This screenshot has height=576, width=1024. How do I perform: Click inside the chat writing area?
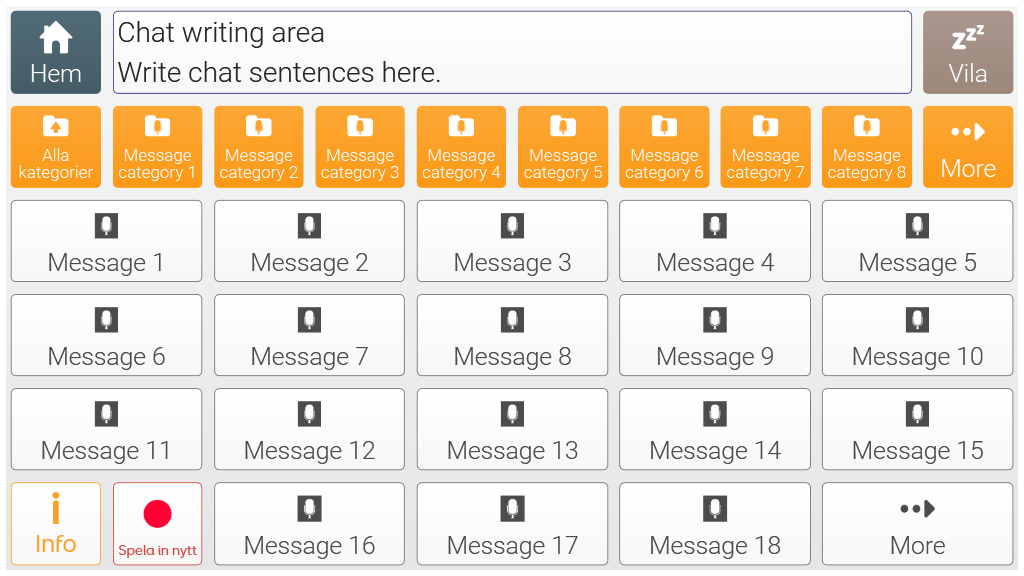coord(512,52)
